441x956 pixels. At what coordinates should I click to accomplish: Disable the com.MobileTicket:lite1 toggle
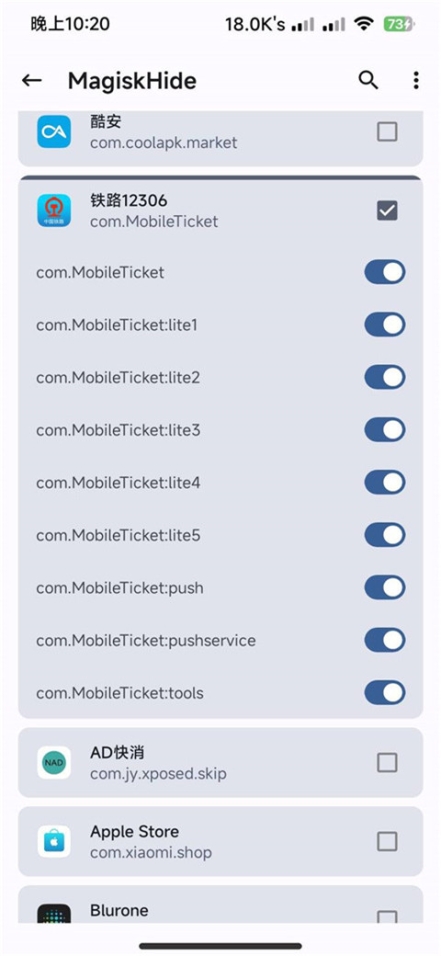tap(385, 325)
